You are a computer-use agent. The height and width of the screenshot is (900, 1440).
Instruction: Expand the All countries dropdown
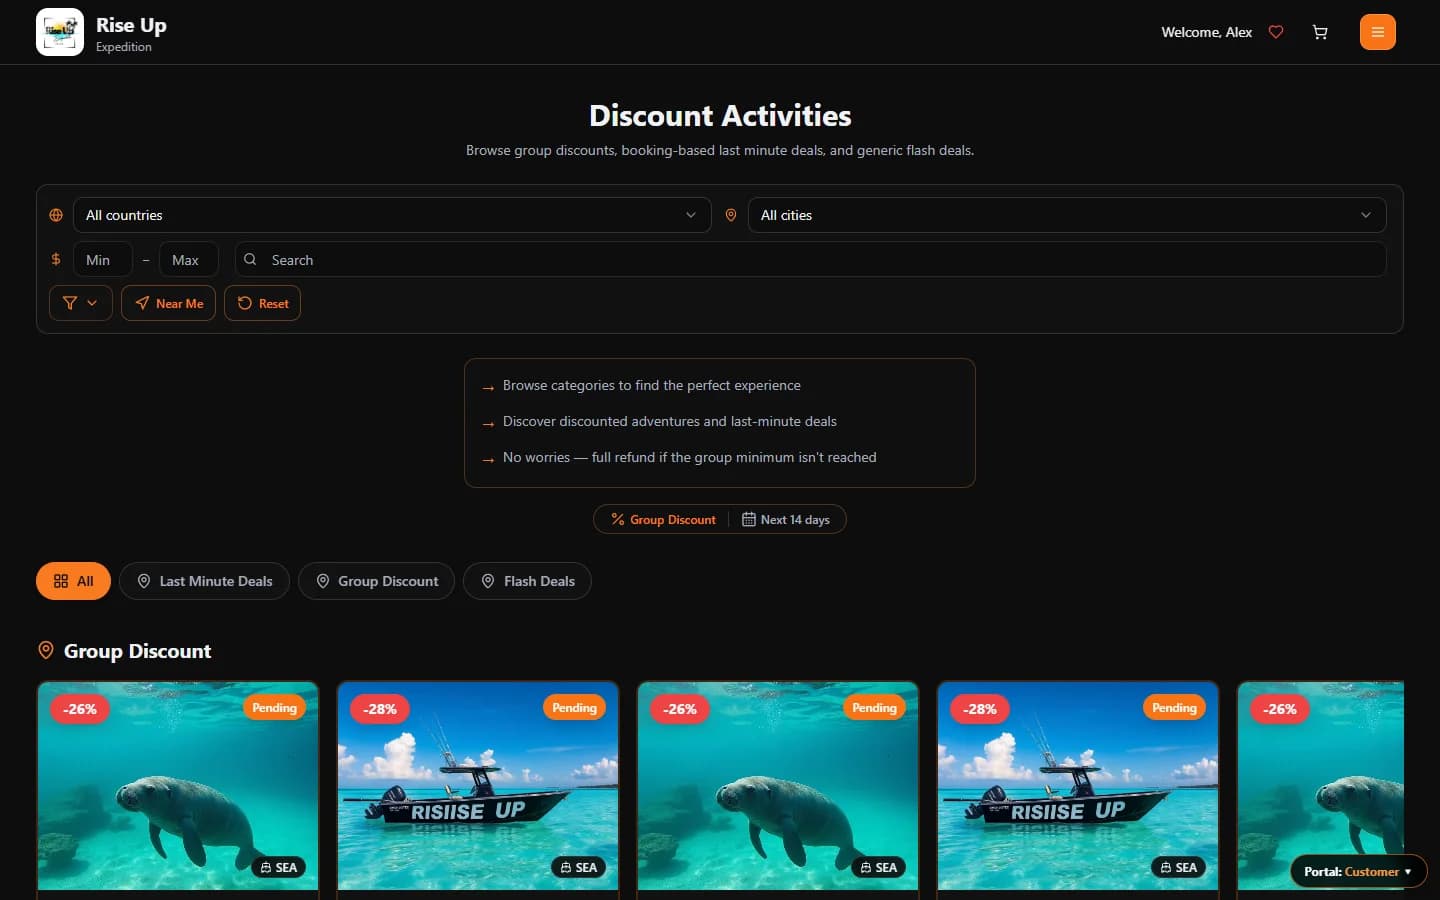[x=392, y=215]
